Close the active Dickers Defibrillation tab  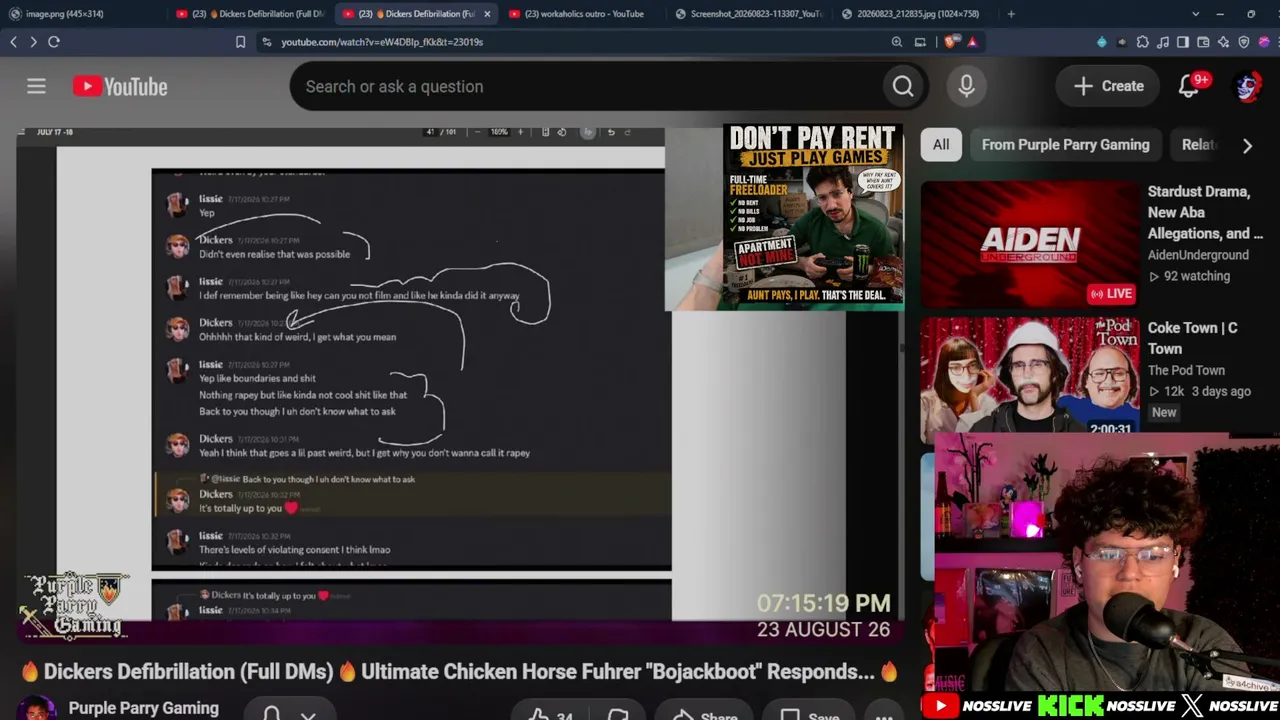pos(487,14)
